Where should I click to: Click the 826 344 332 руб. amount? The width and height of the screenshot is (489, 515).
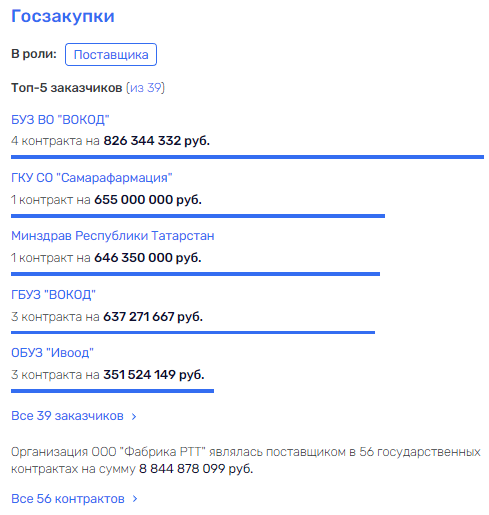[157, 141]
